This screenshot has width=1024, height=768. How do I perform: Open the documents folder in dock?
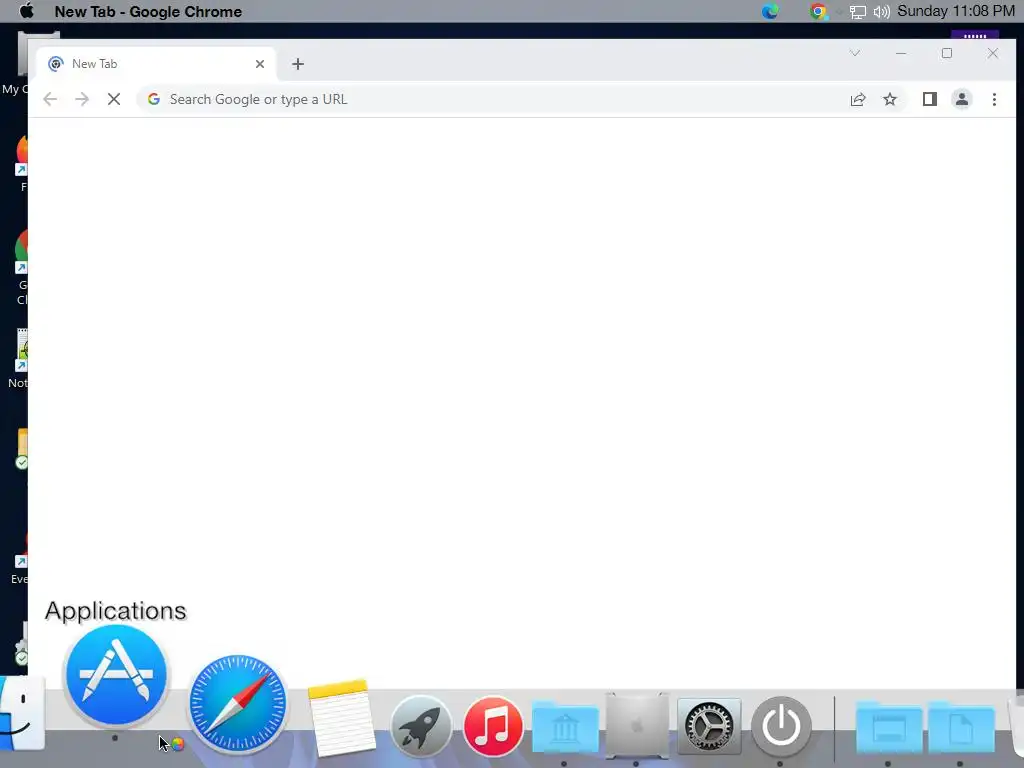tap(960, 726)
